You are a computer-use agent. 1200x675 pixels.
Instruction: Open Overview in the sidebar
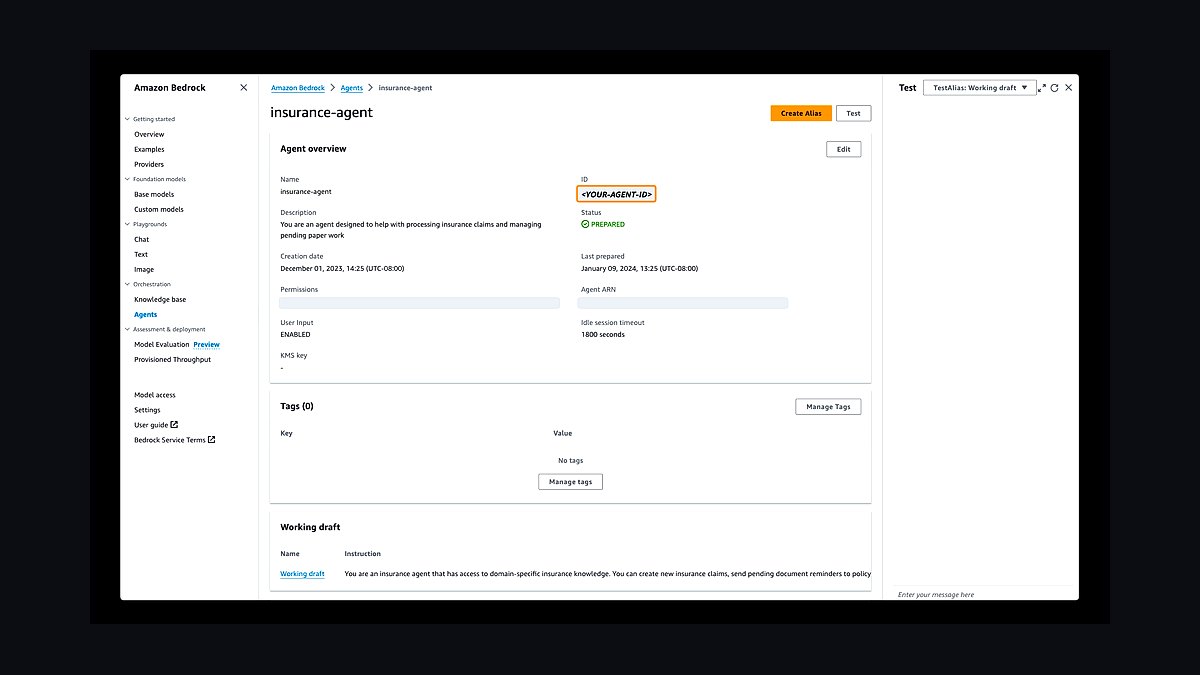(149, 134)
